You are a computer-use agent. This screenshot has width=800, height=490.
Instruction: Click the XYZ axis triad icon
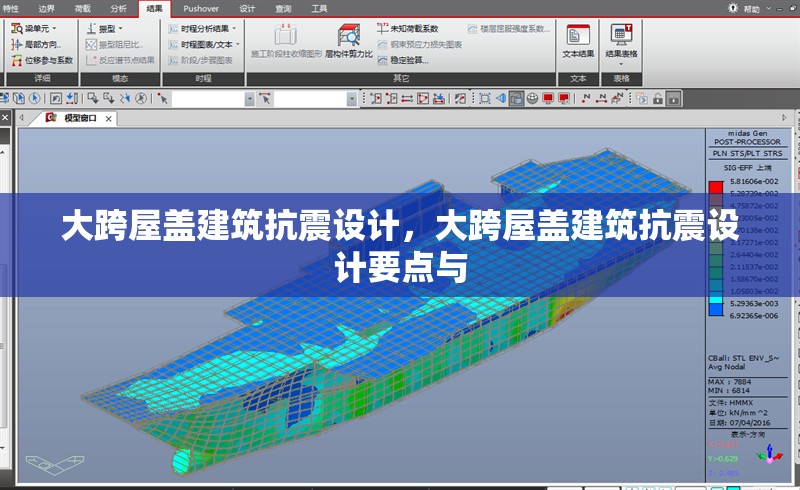[770, 453]
